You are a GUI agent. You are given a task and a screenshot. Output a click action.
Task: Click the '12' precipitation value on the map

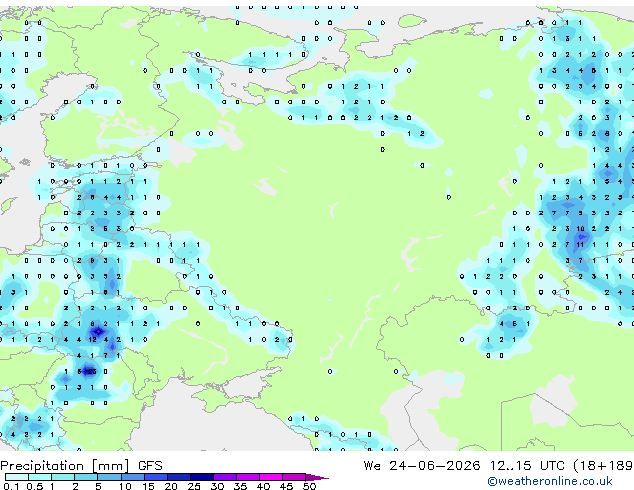pos(93,340)
